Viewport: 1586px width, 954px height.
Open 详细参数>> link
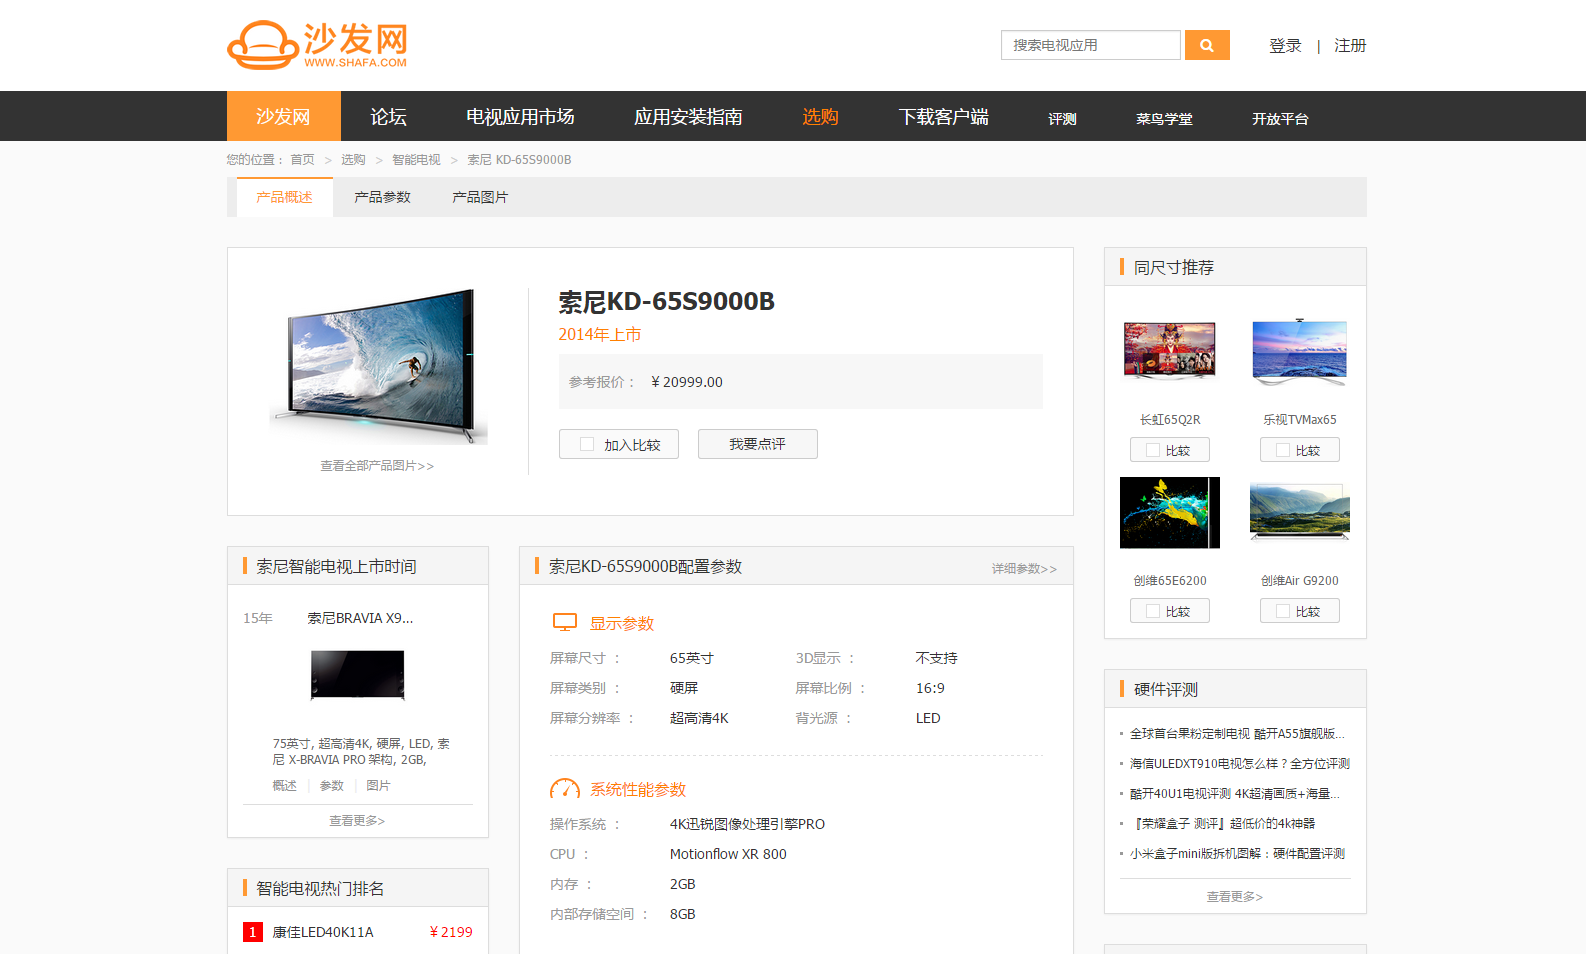point(1024,569)
